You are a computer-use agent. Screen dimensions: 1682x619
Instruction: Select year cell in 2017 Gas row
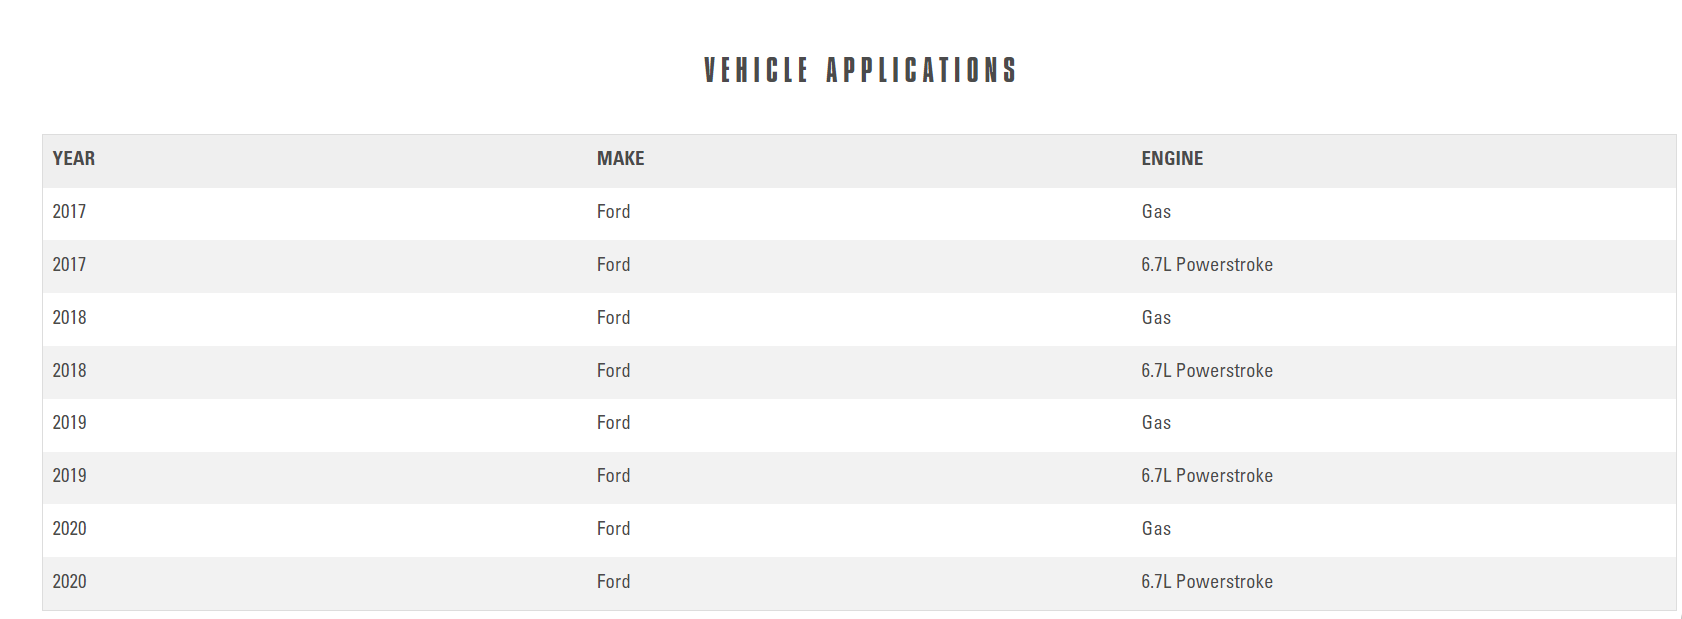point(69,212)
